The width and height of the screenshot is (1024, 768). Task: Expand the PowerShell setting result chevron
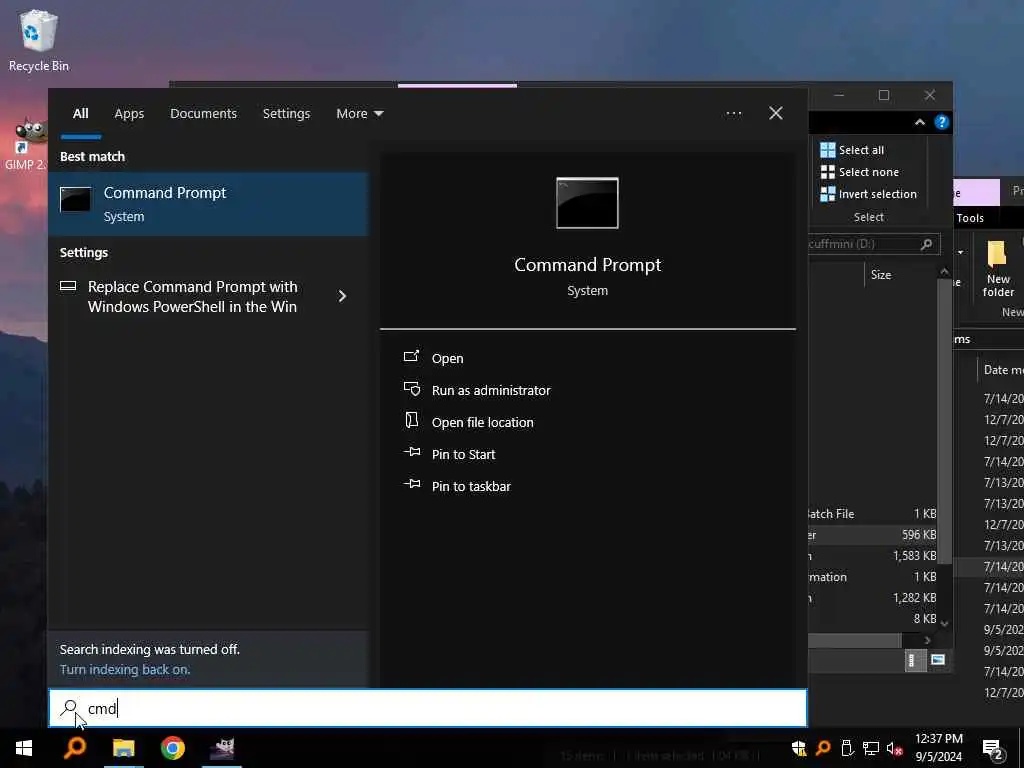[x=342, y=296]
